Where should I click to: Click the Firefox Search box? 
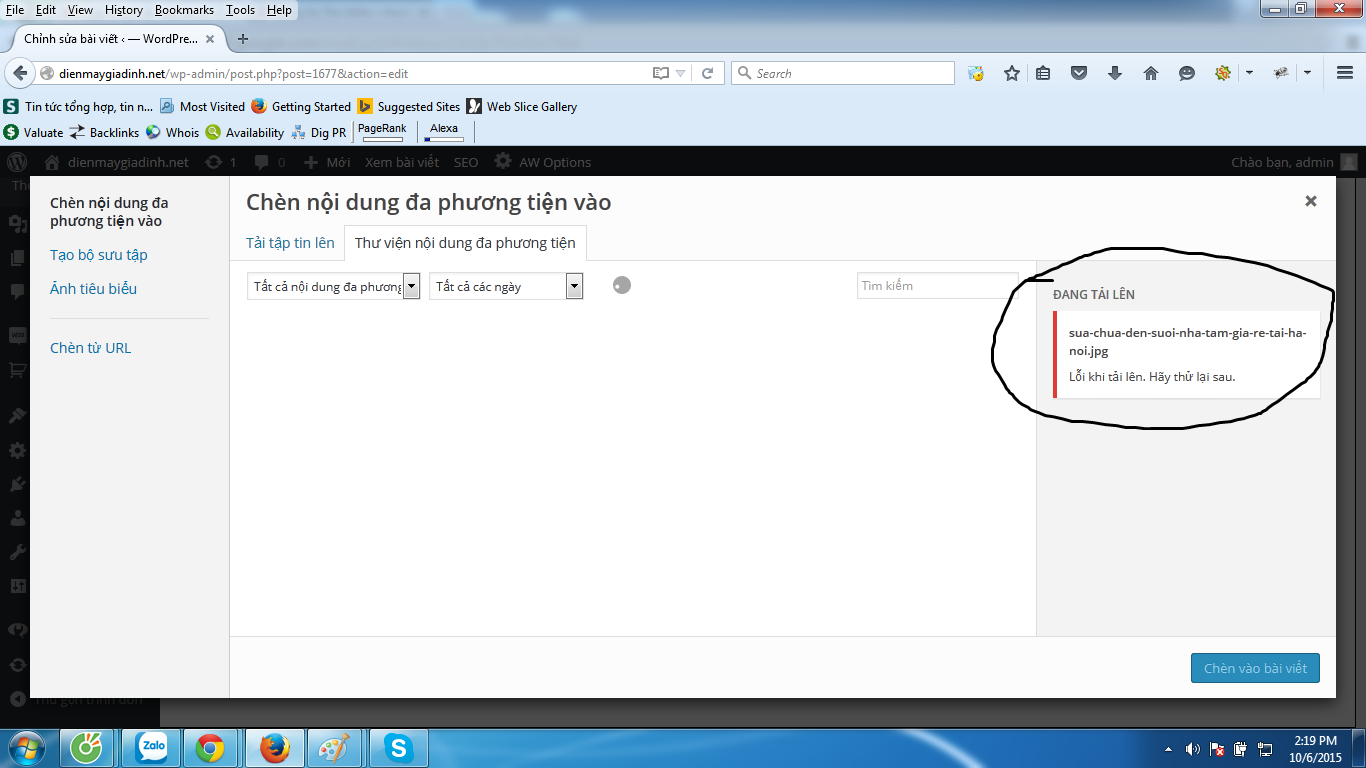[x=843, y=73]
